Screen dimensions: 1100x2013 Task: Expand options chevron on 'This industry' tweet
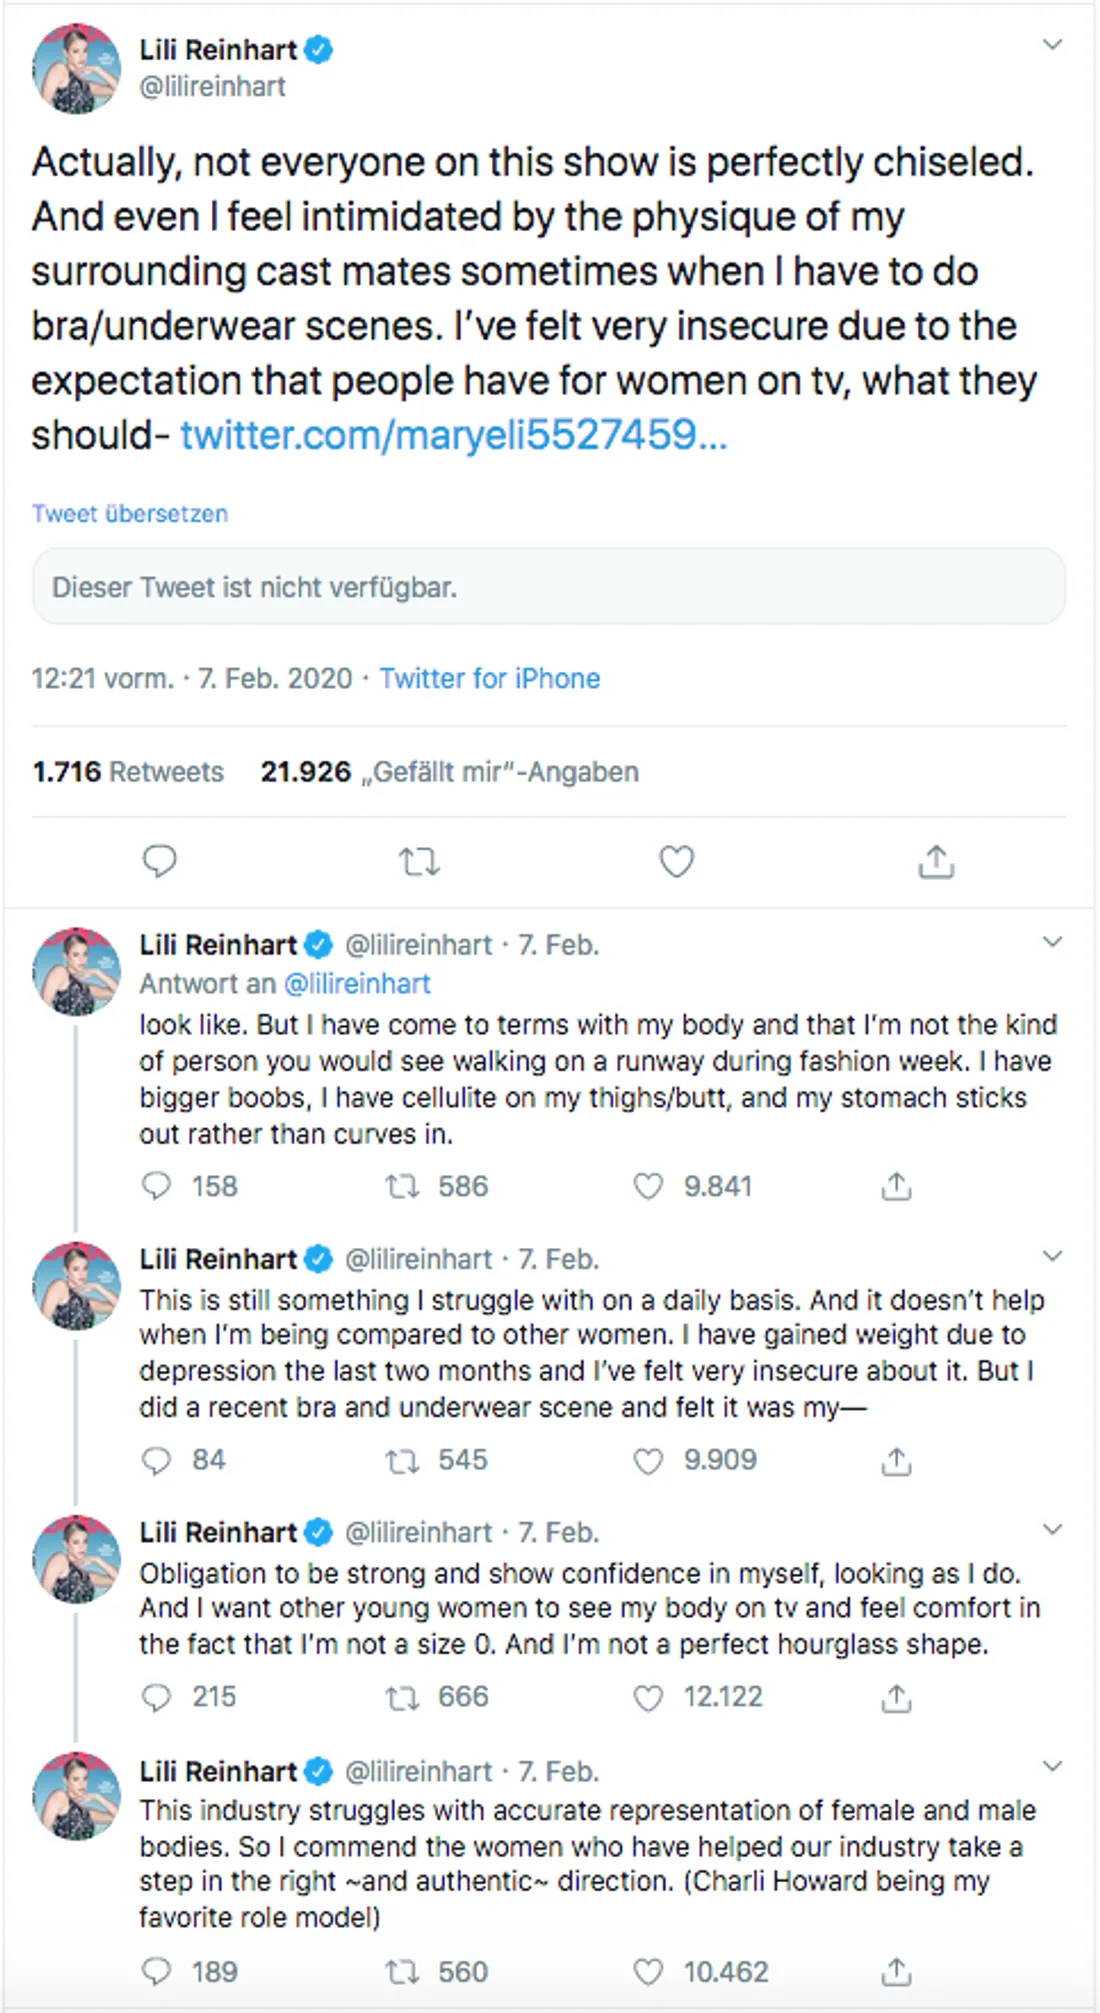[x=1052, y=1766]
